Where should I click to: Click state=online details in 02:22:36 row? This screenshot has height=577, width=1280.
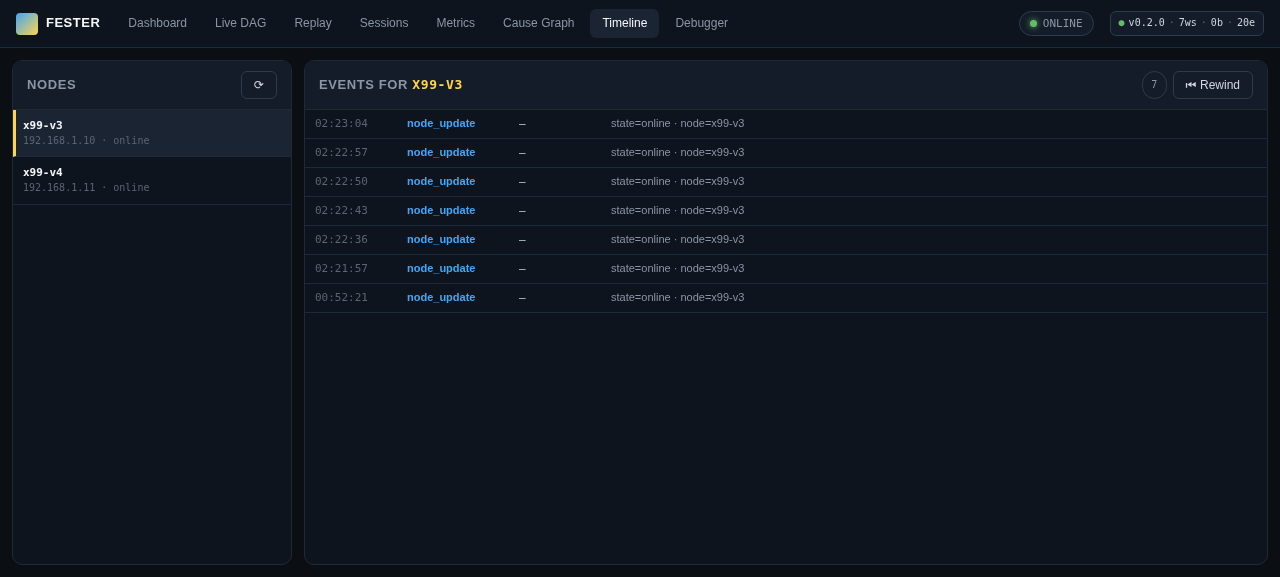coord(678,240)
